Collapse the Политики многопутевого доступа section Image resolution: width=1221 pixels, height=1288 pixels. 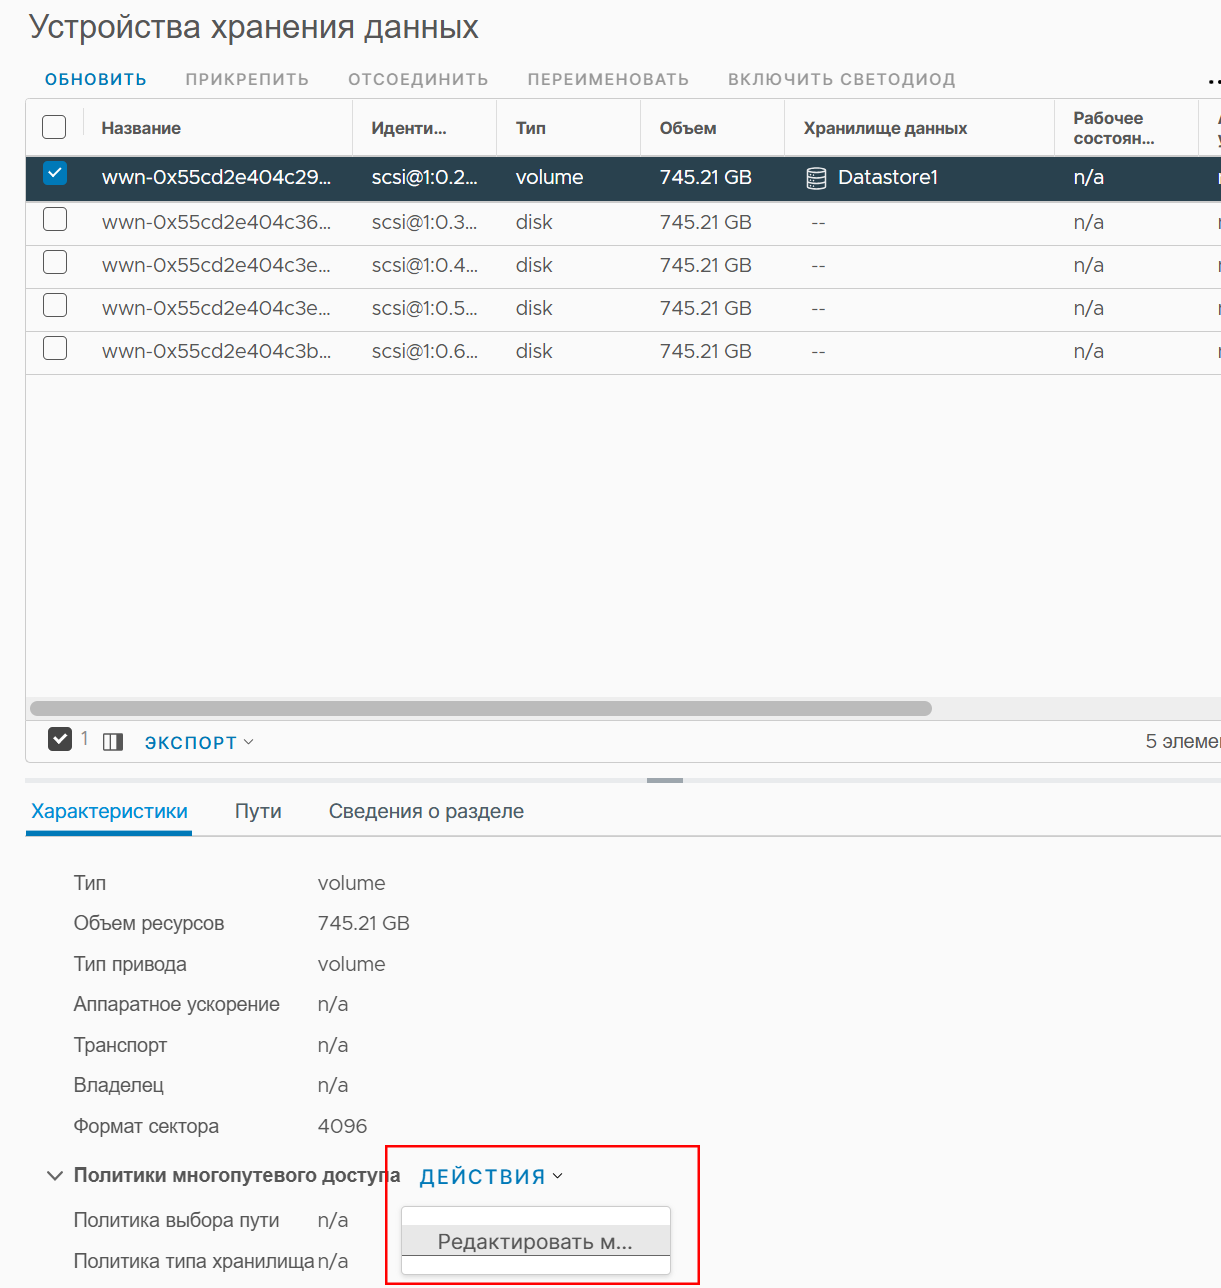(x=55, y=1175)
